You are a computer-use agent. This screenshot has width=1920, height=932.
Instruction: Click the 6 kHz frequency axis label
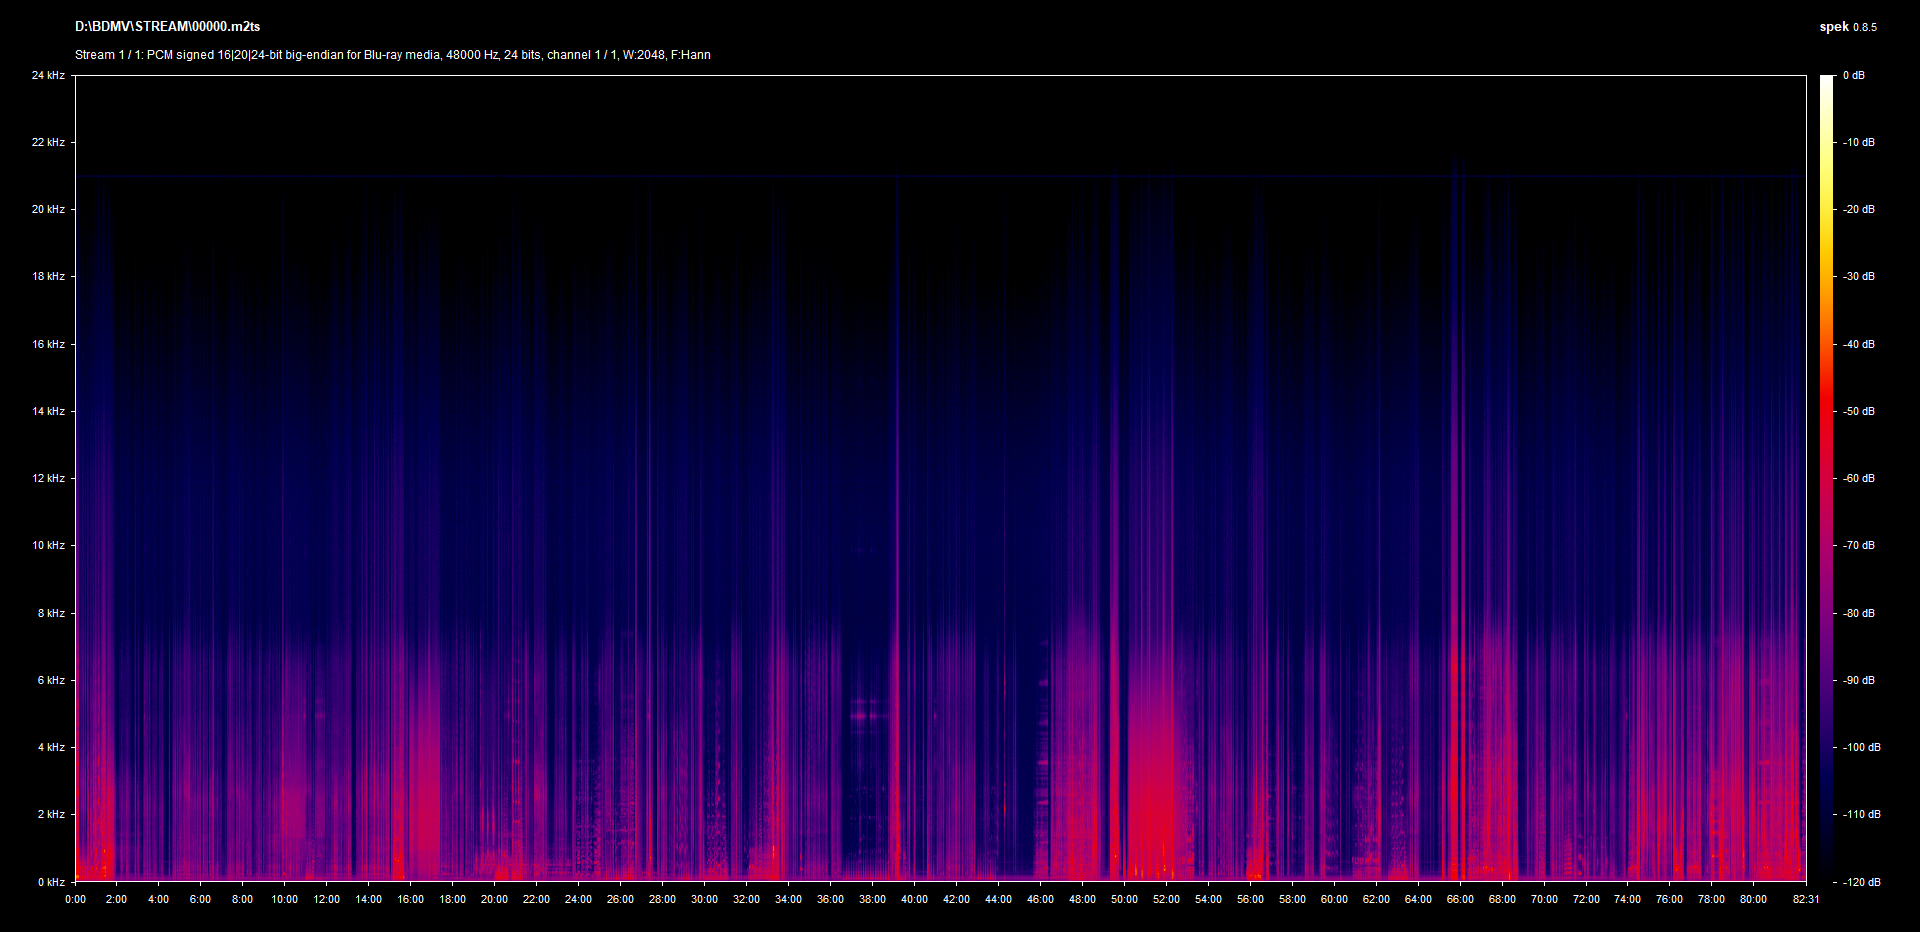tap(51, 680)
